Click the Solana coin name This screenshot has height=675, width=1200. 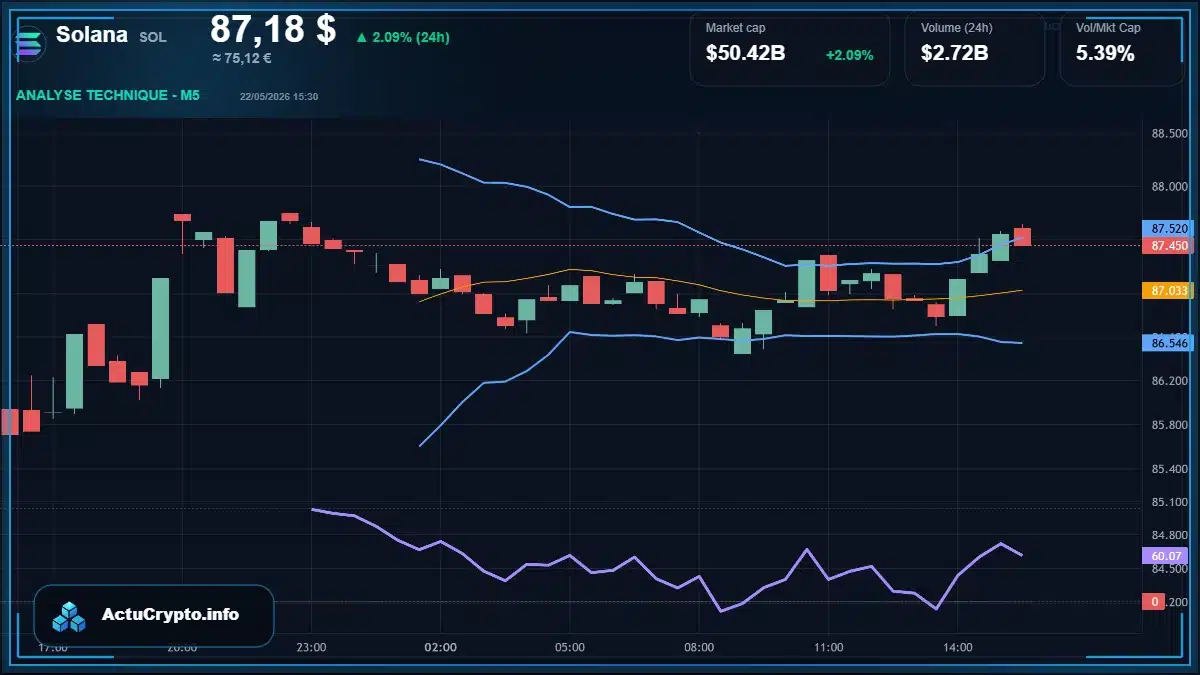click(92, 35)
